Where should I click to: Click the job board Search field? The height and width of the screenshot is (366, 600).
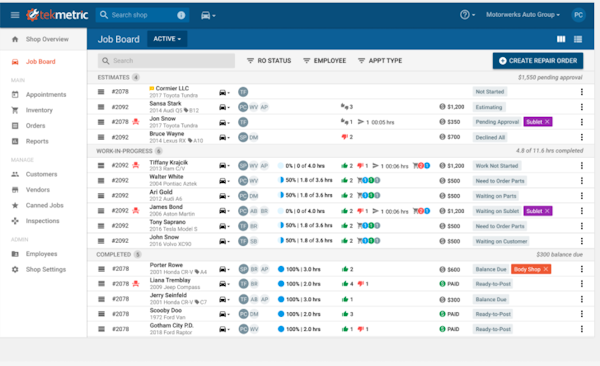166,61
